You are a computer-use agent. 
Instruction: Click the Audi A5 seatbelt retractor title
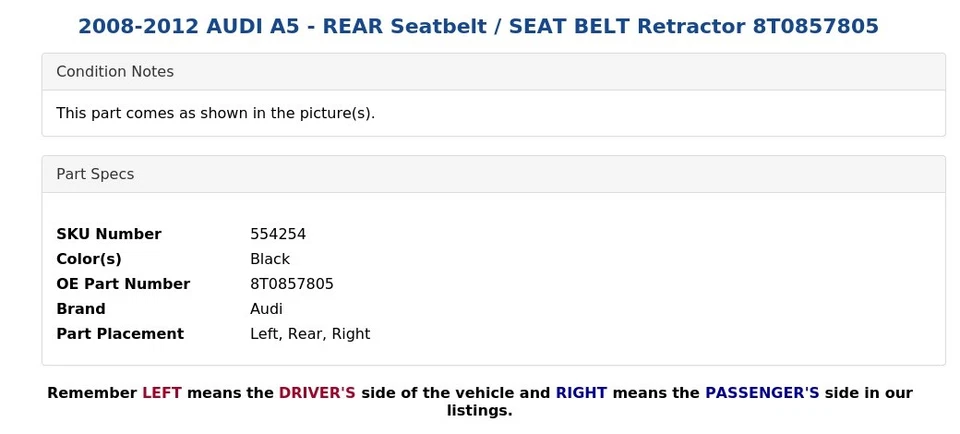click(478, 27)
